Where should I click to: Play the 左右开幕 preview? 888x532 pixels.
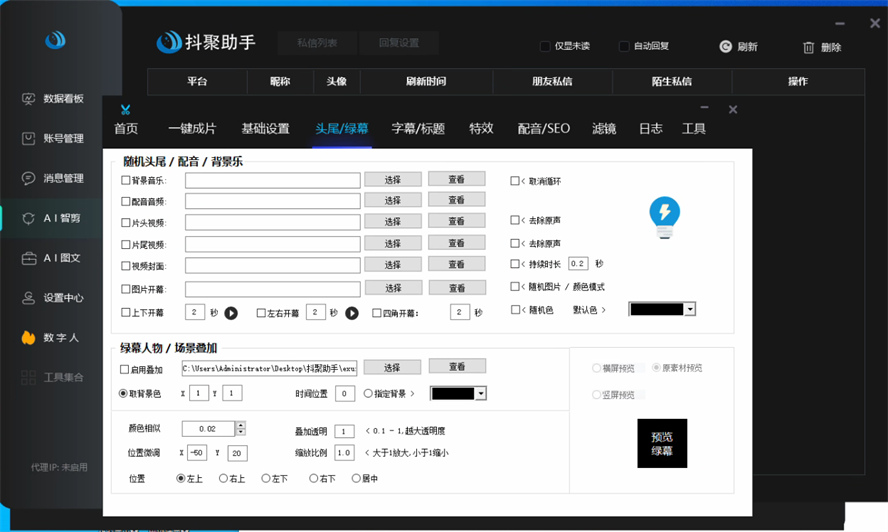pyautogui.click(x=352, y=313)
